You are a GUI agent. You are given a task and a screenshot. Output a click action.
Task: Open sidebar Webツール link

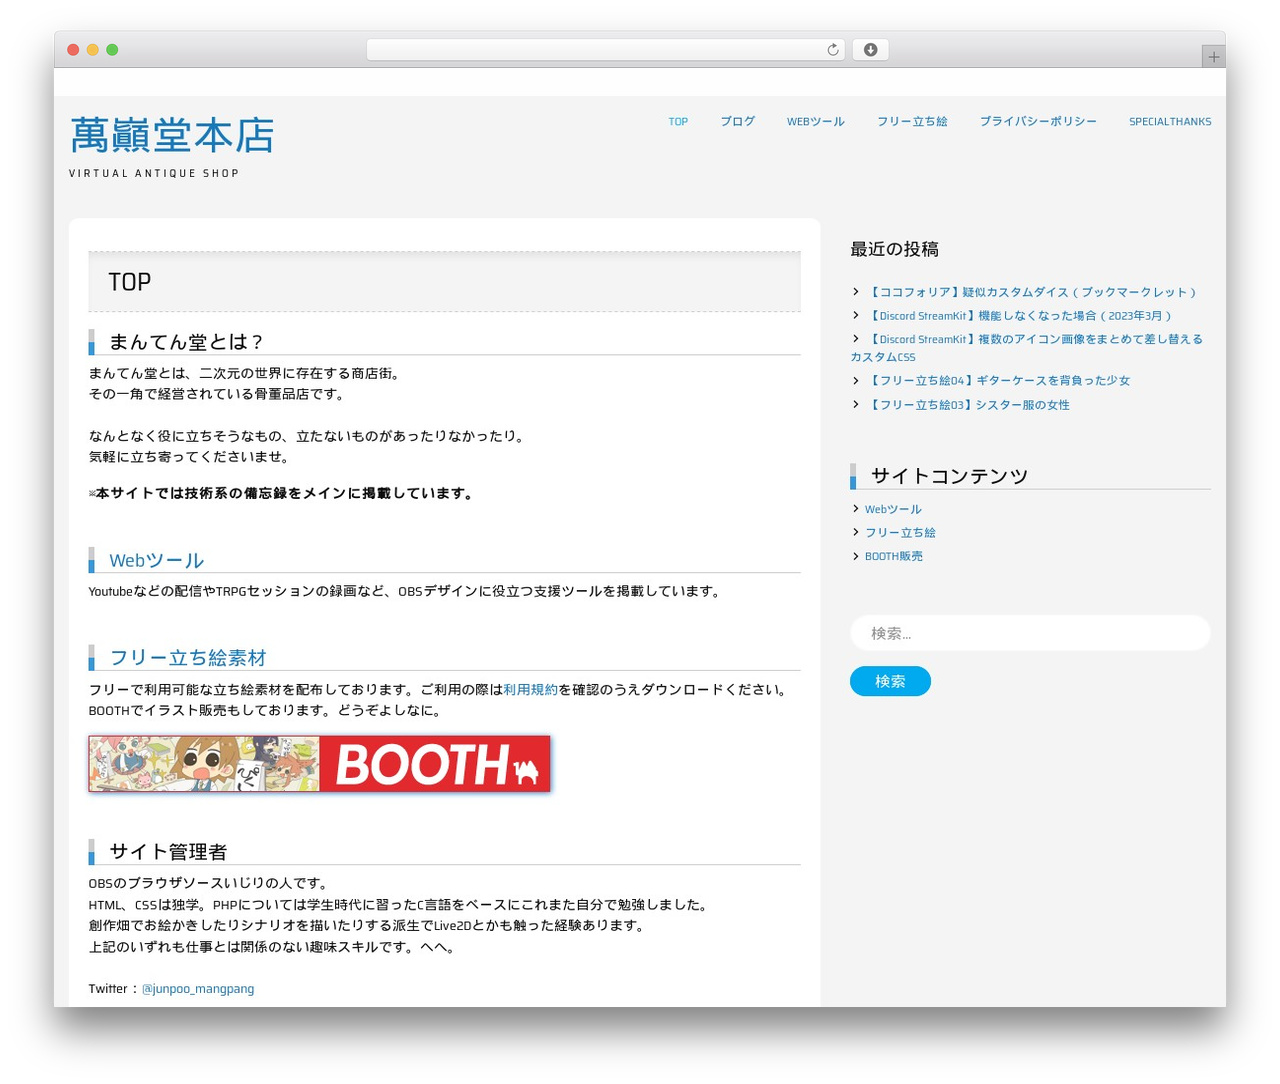893,509
